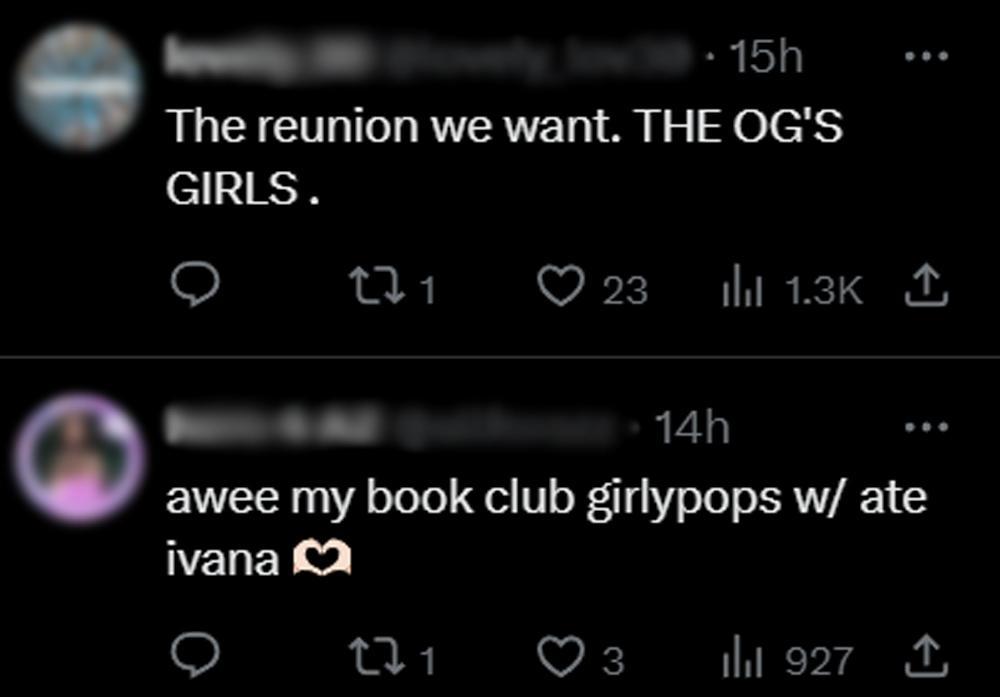Open the 14h timestamp link

(x=693, y=427)
